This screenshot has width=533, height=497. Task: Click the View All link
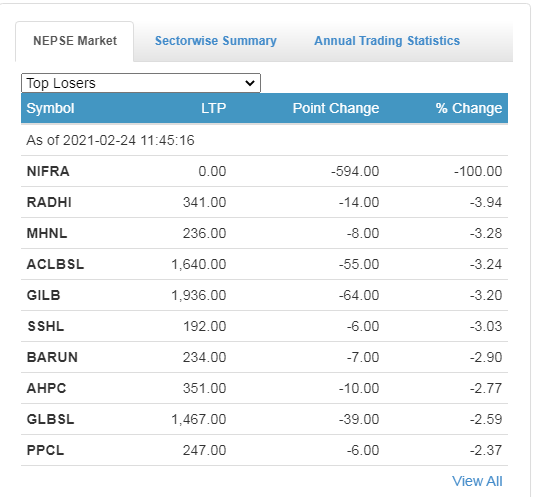click(477, 481)
